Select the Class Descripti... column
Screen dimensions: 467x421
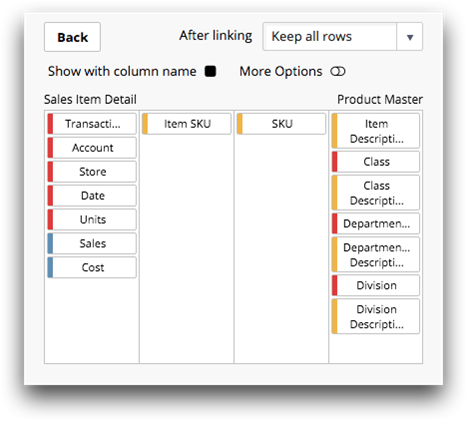click(x=376, y=193)
